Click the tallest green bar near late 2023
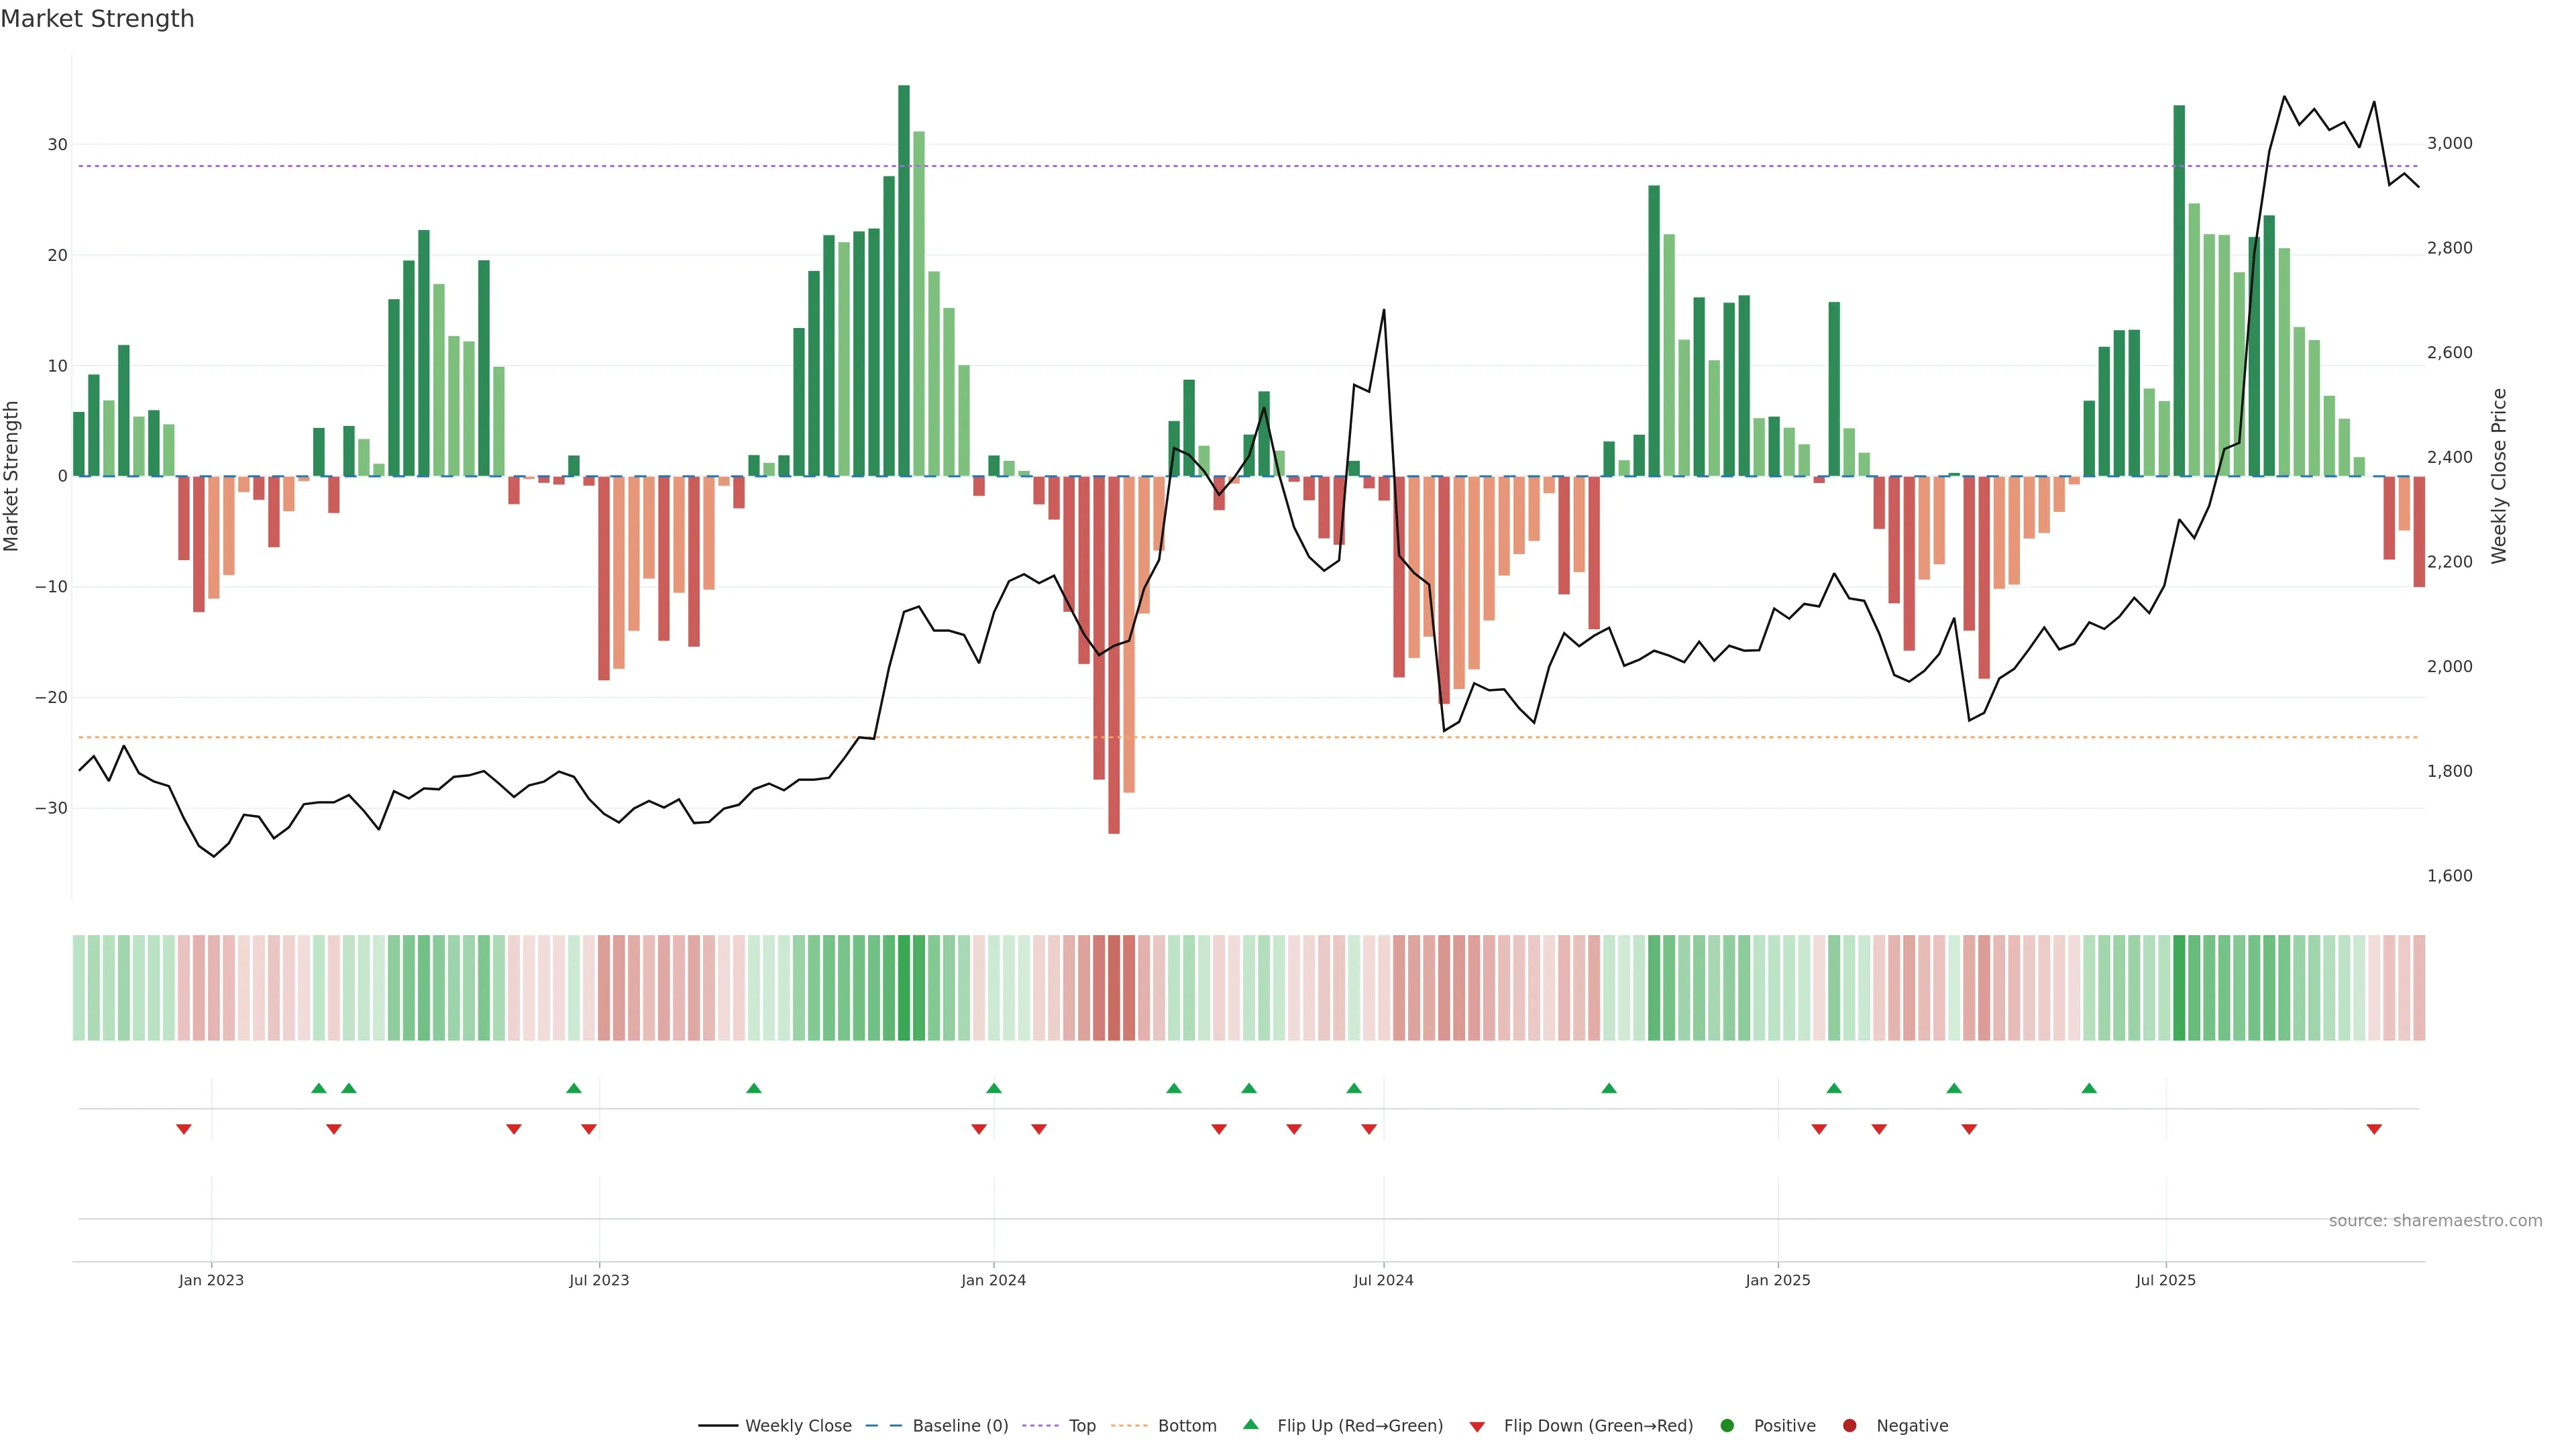This screenshot has width=2576, height=1449. [x=904, y=280]
